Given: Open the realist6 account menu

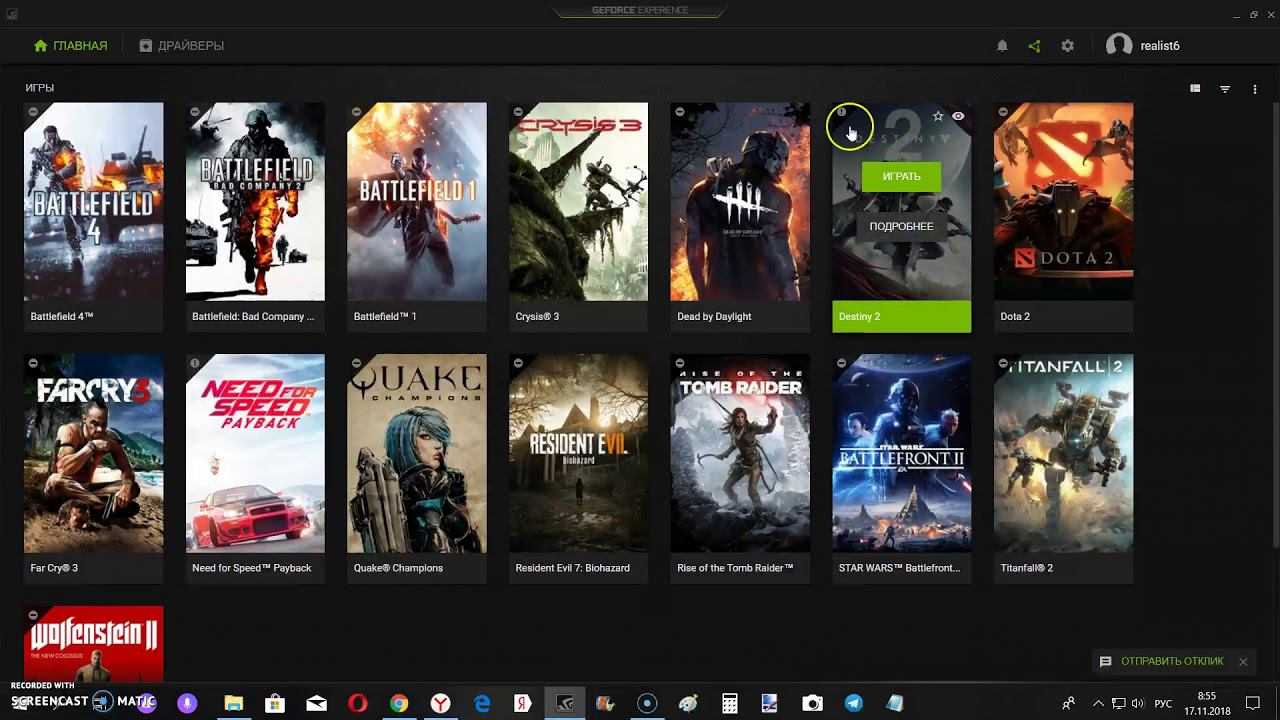Looking at the screenshot, I should 1143,46.
